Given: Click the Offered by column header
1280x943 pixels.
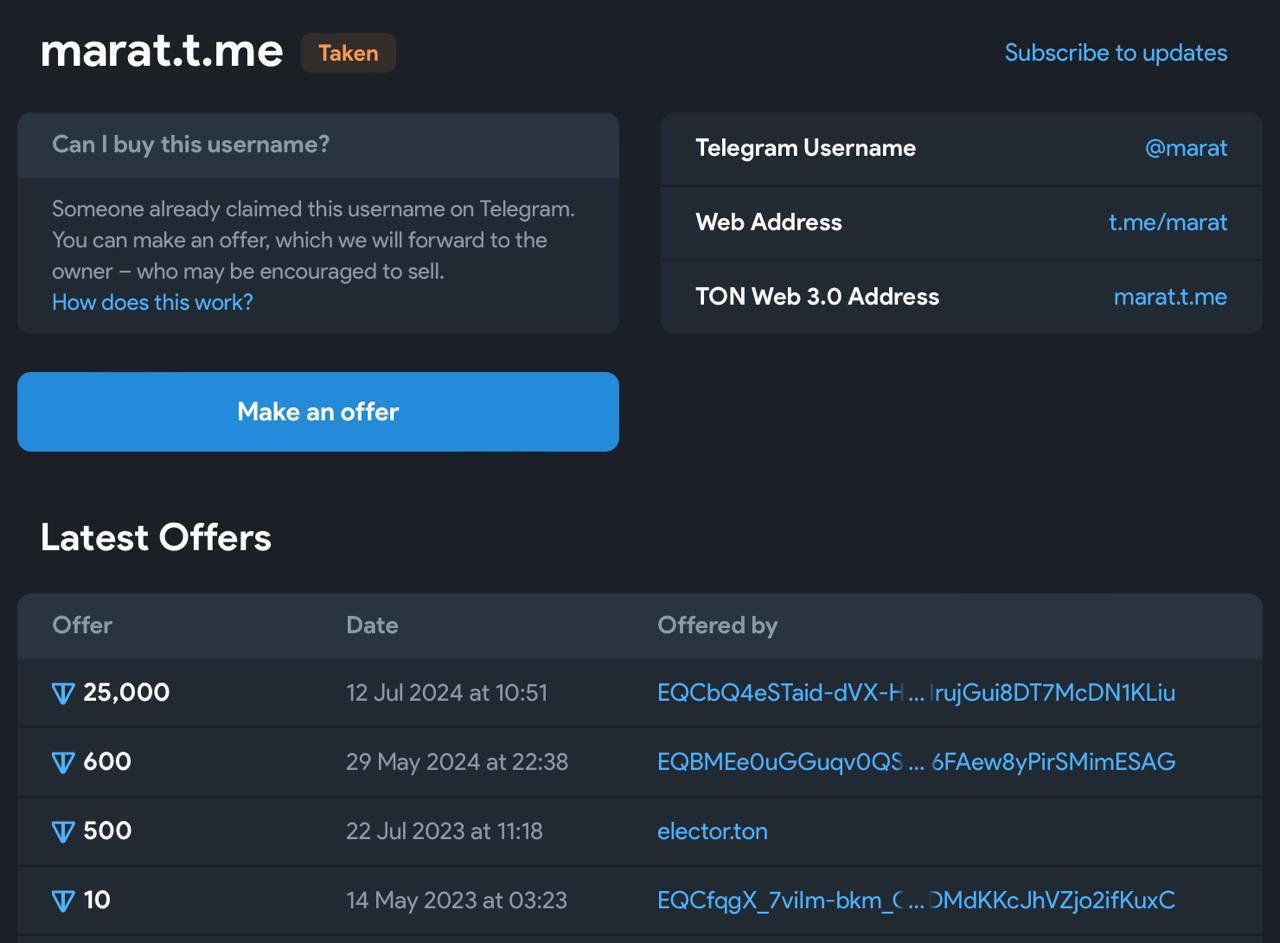Looking at the screenshot, I should point(717,625).
